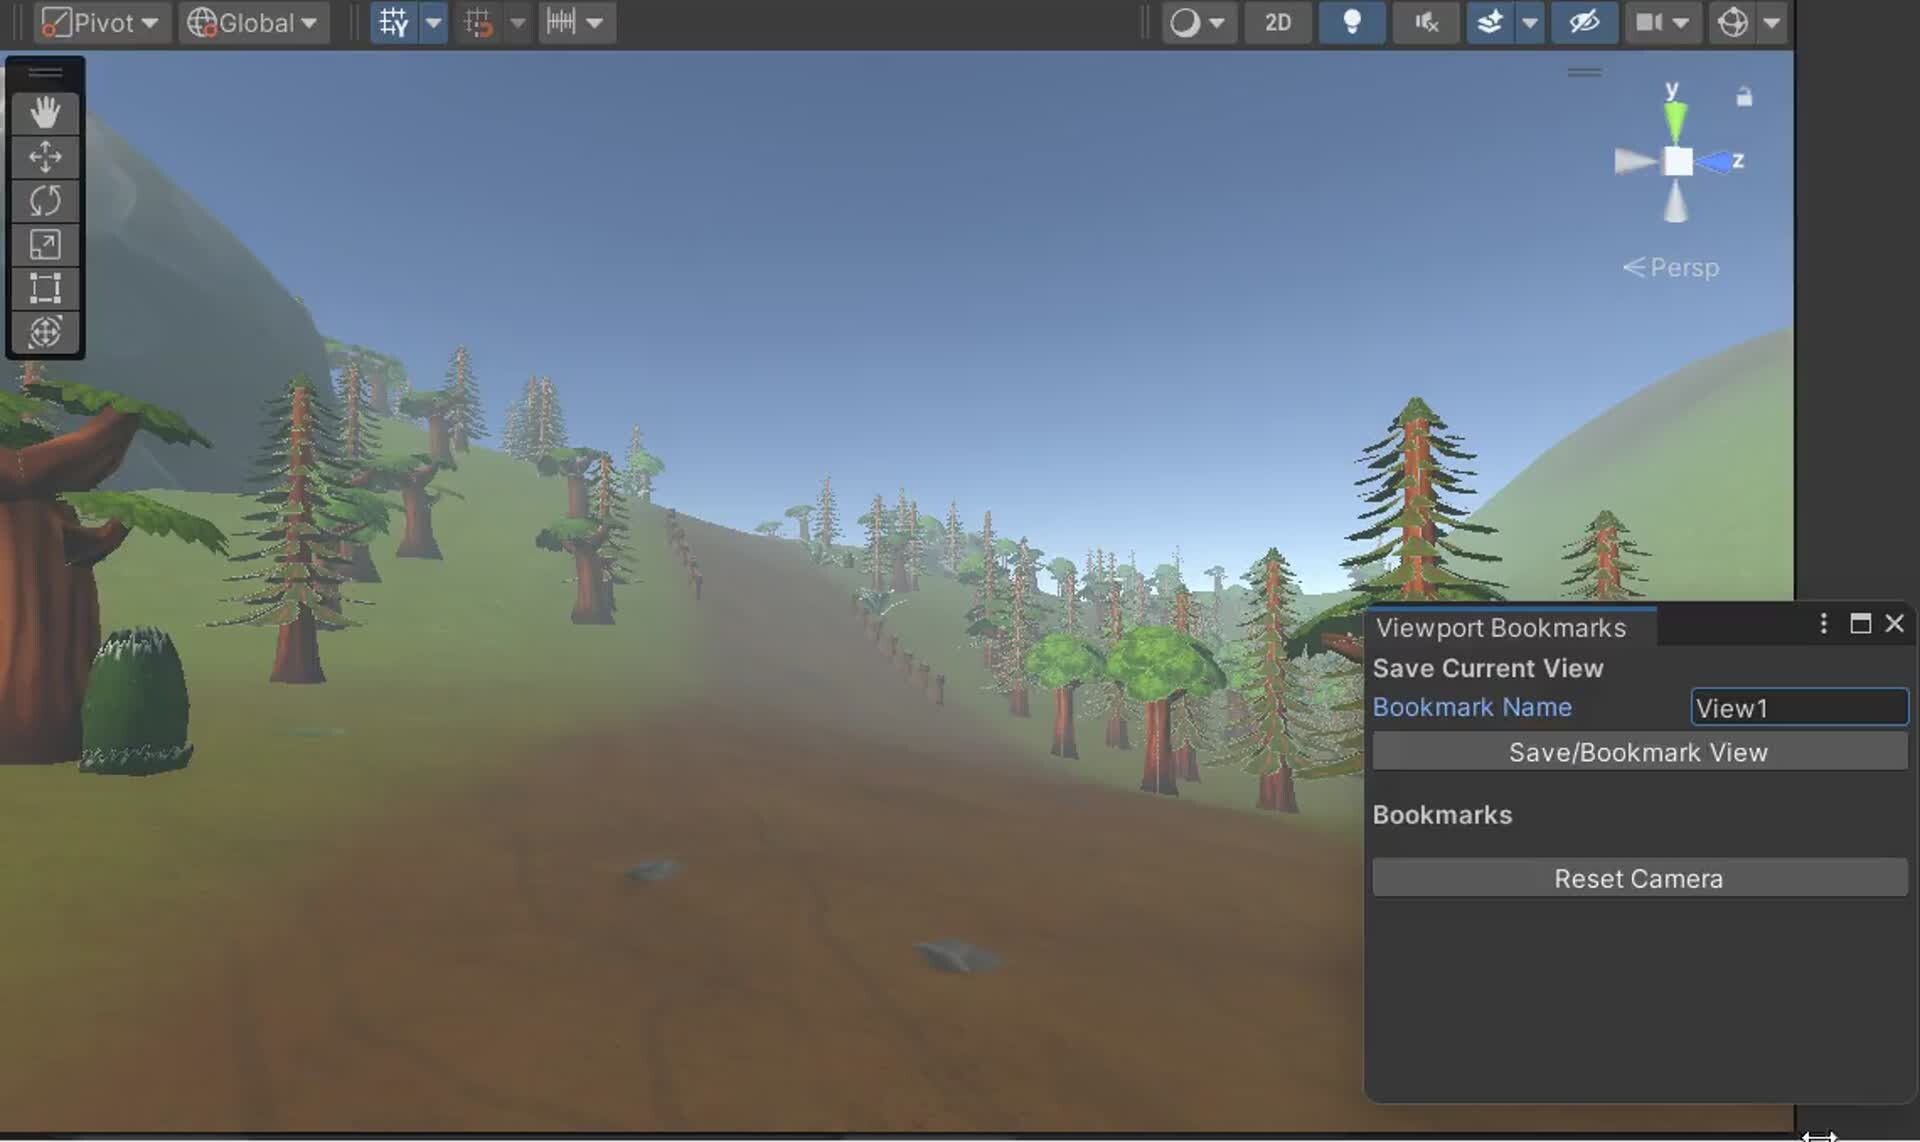
Task: Select the combined Transform tool
Action: (45, 332)
